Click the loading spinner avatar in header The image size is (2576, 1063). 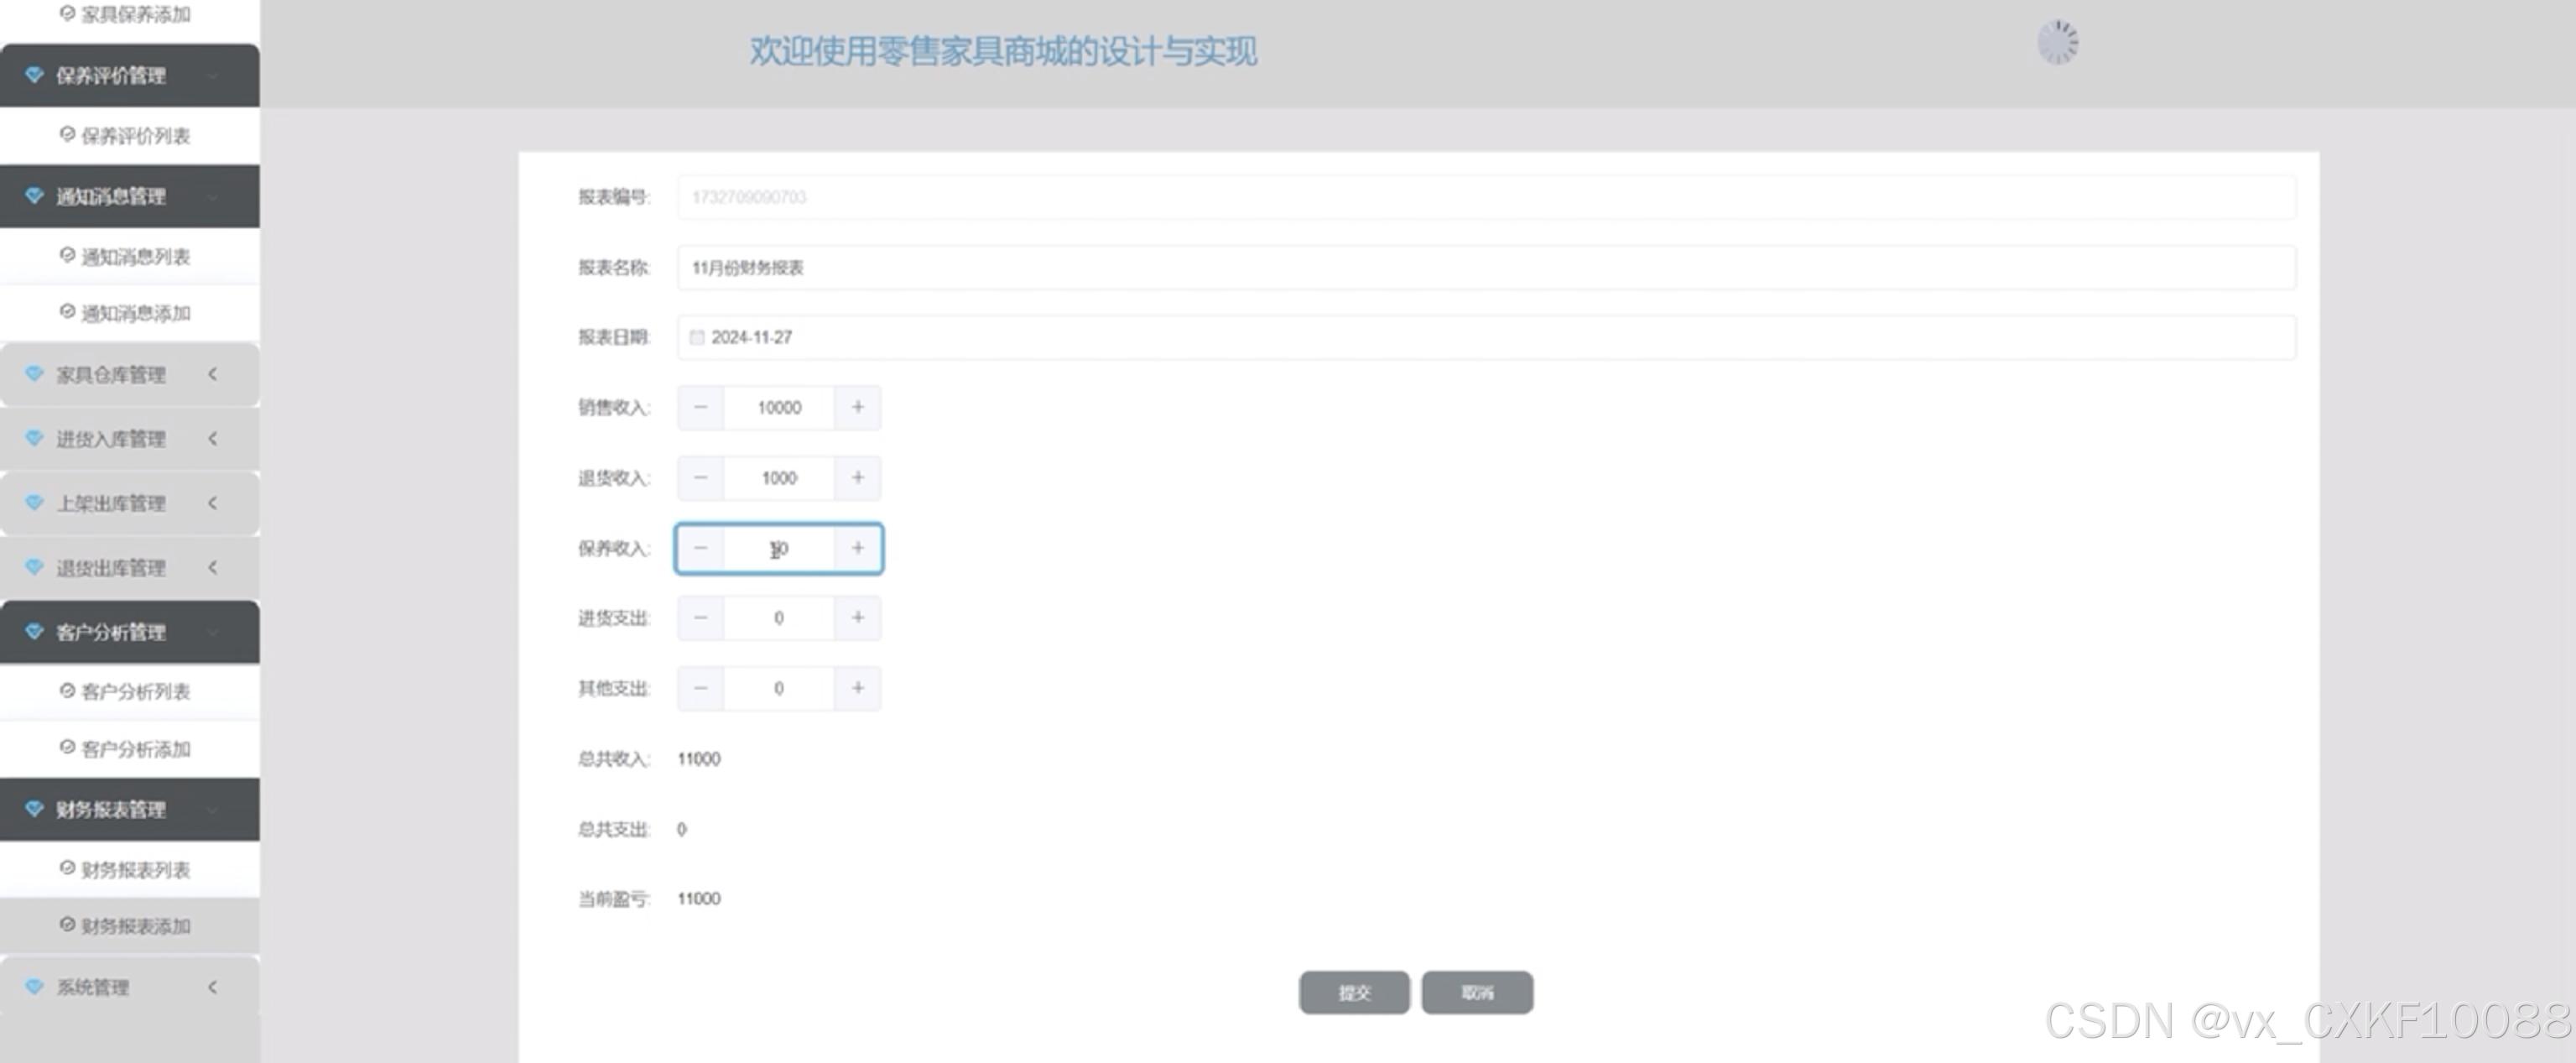coord(2057,43)
